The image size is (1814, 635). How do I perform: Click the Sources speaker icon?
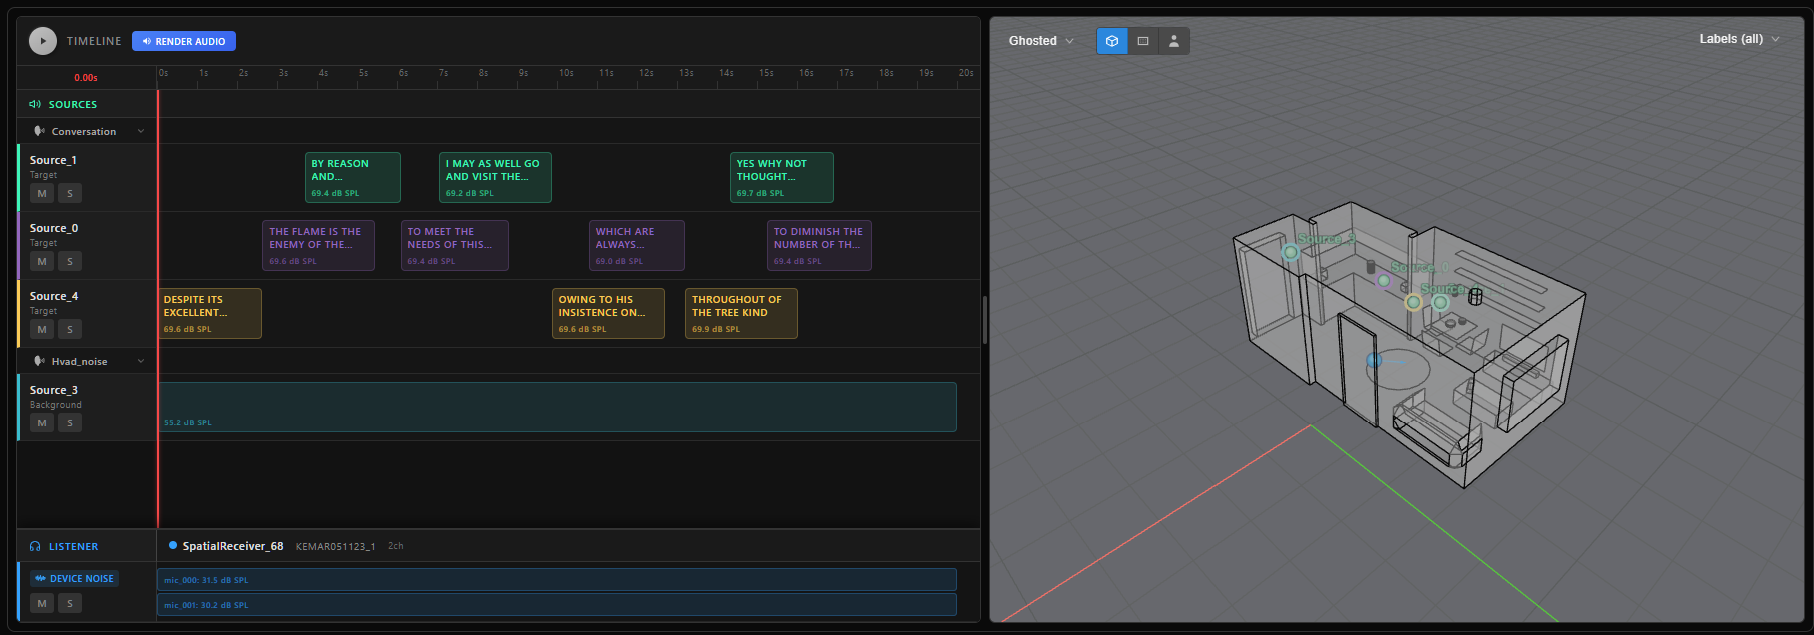click(x=35, y=104)
